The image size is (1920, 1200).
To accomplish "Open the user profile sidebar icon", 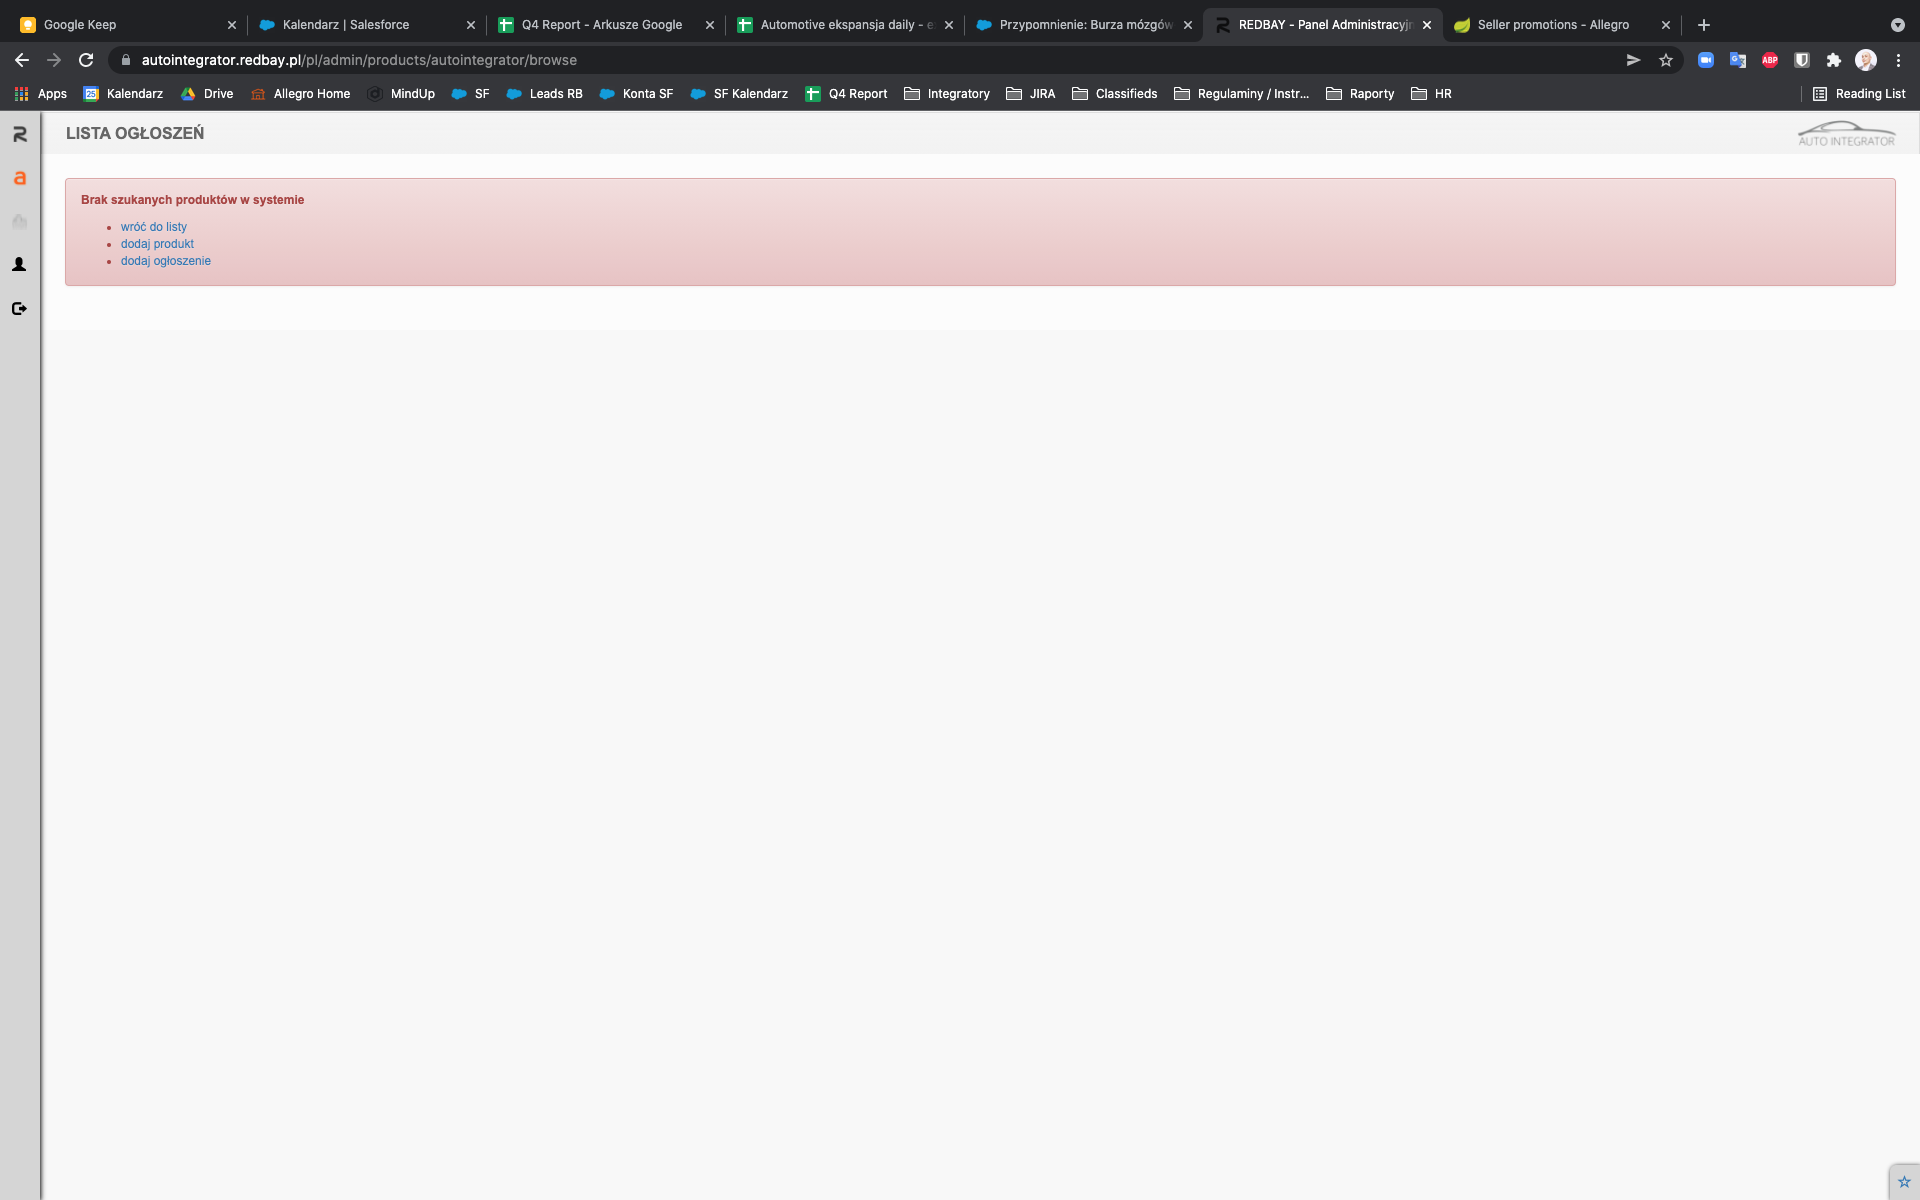I will (x=19, y=265).
